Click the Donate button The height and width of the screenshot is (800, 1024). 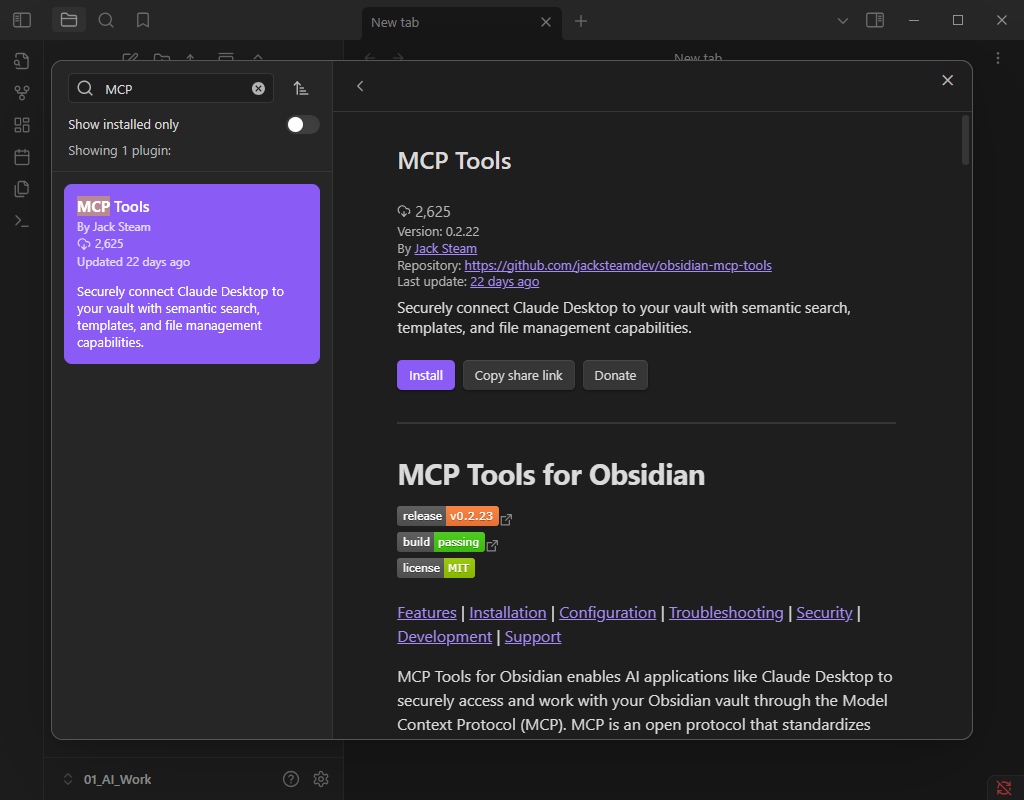(x=615, y=376)
